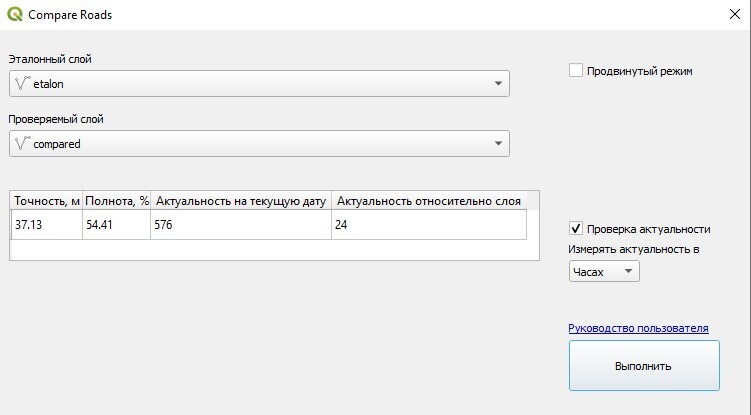Click the line layer icon beside etalon
Viewport: 751px width, 415px height.
coord(21,84)
